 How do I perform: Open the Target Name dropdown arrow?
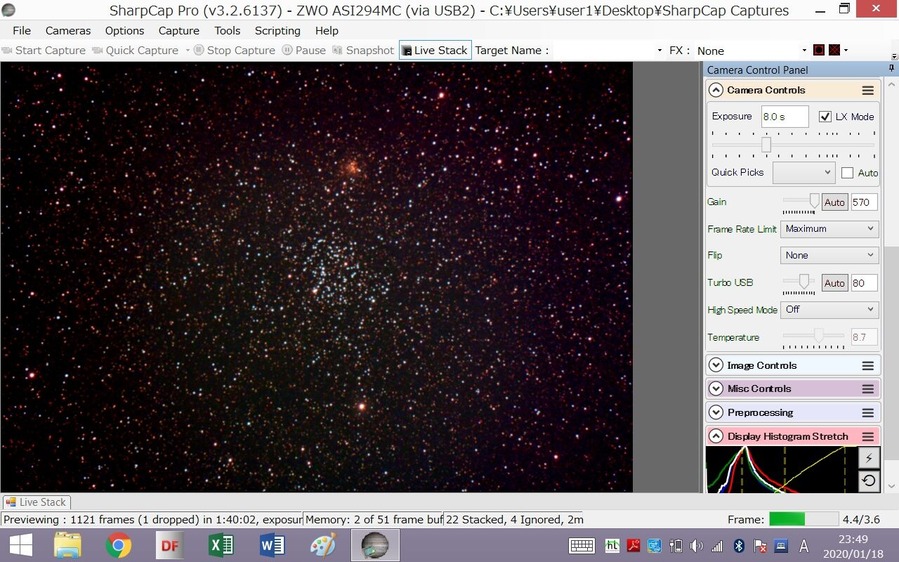point(659,50)
